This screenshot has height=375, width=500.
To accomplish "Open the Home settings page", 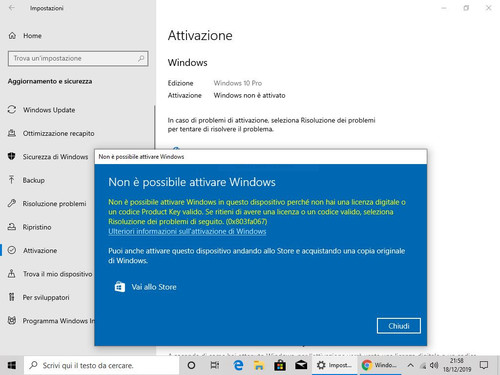I will [32, 36].
